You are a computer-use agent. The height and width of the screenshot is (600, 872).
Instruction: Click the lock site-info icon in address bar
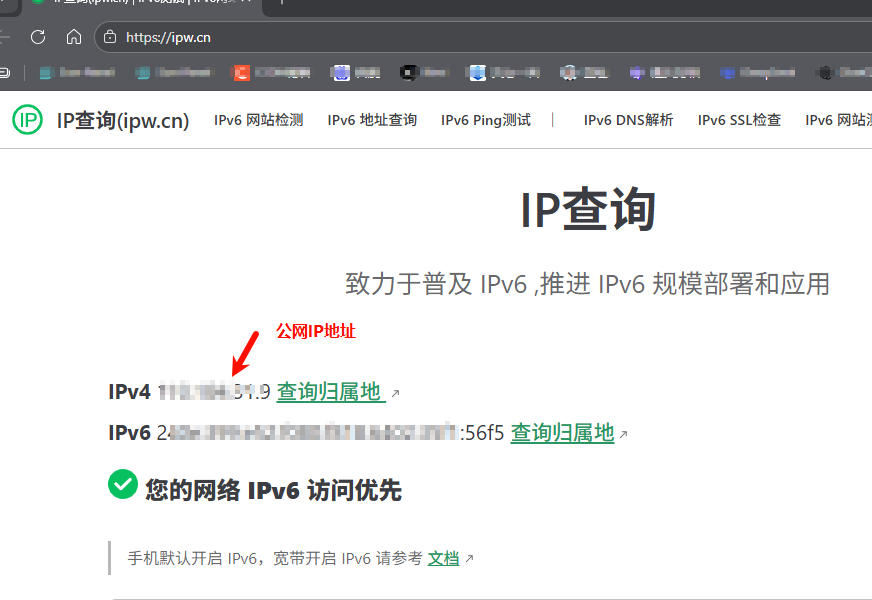tap(110, 37)
